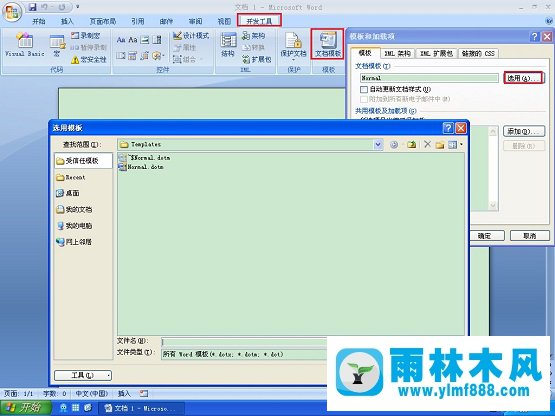Open the views menu dropdown arrow
The height and width of the screenshot is (416, 555).
pyautogui.click(x=461, y=144)
